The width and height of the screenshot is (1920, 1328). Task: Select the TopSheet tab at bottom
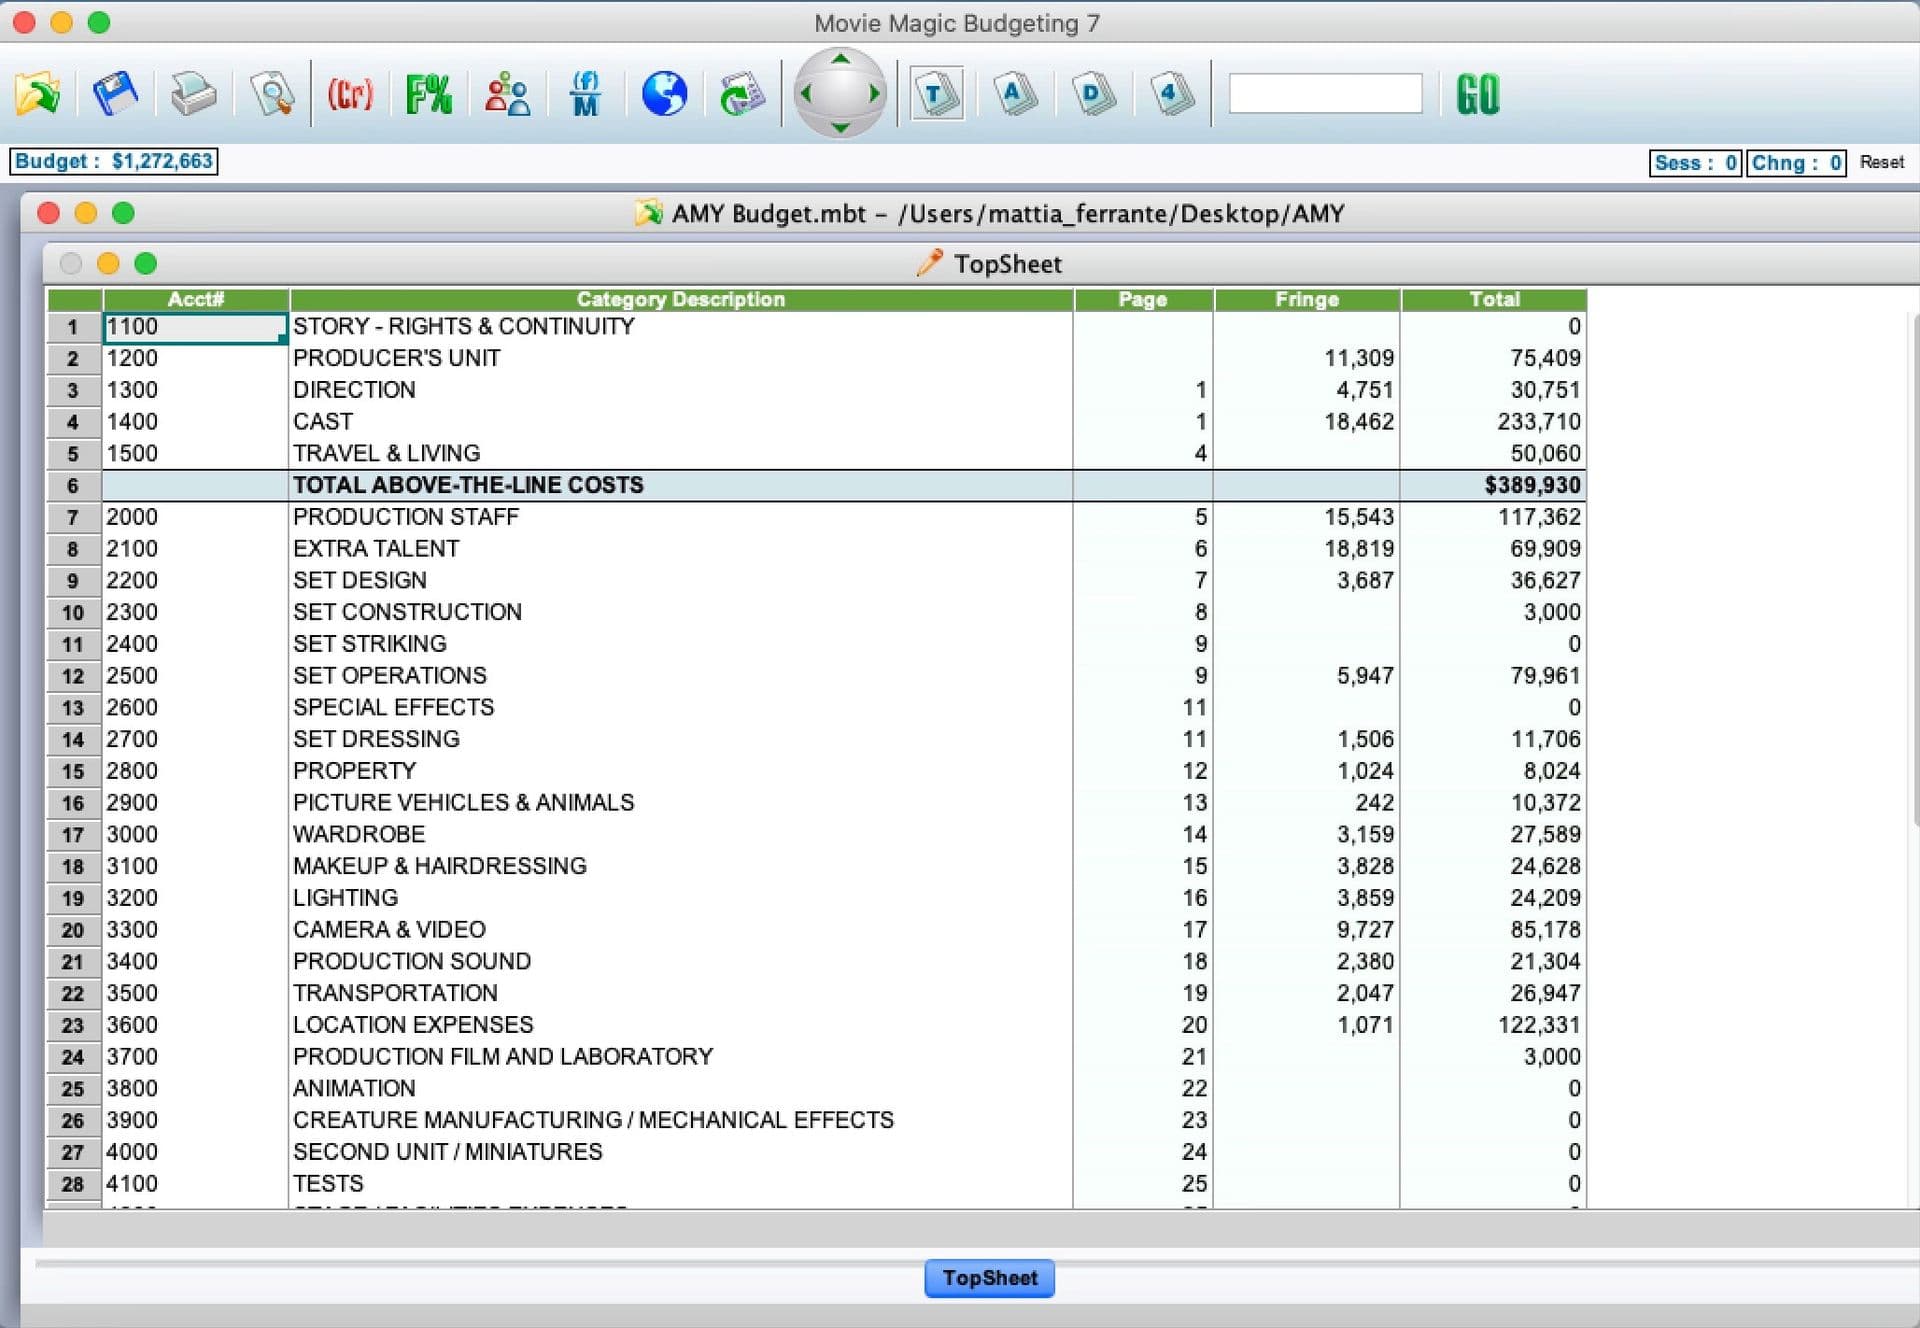click(x=989, y=1278)
